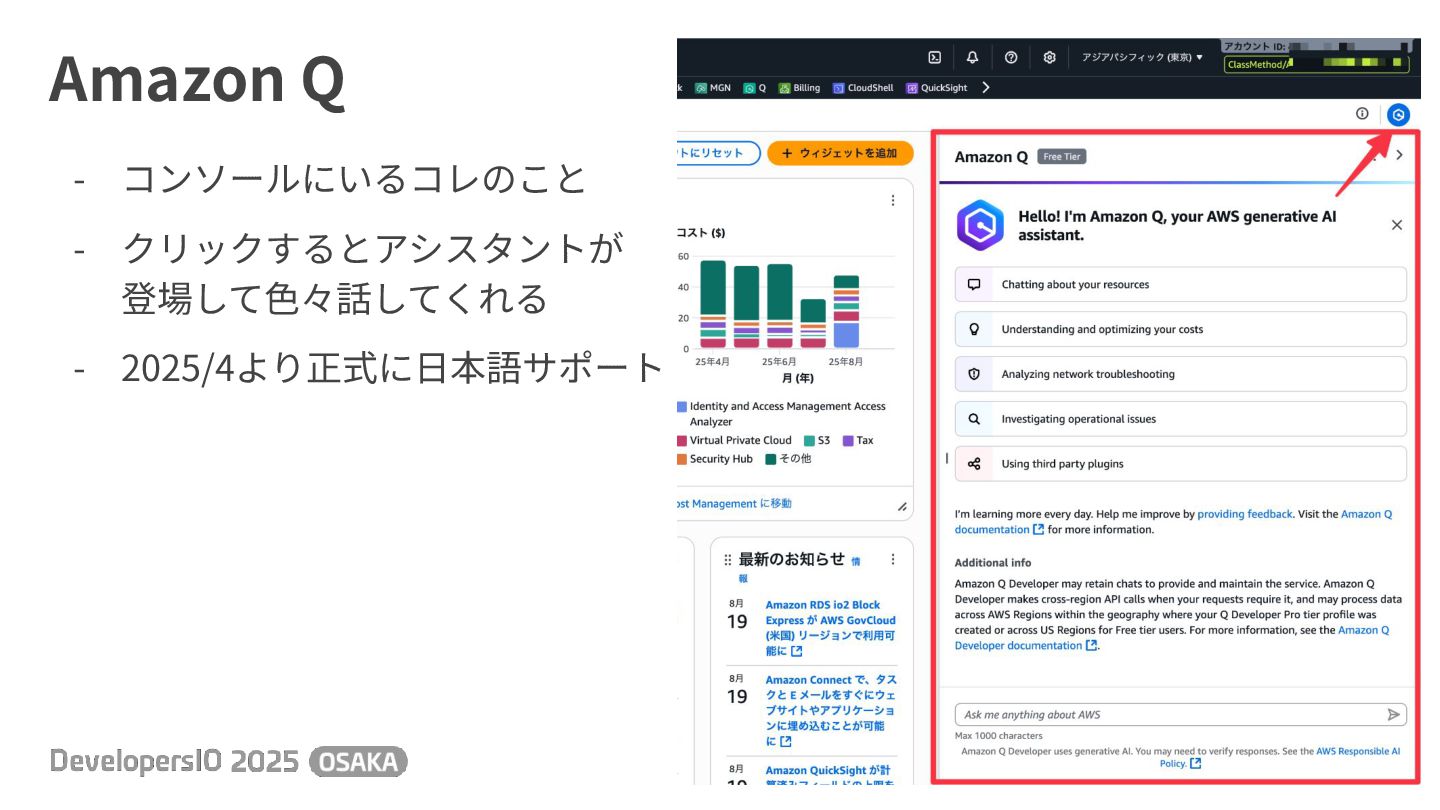Click the lightbulb icon on the costs suggestion

pos(974,329)
